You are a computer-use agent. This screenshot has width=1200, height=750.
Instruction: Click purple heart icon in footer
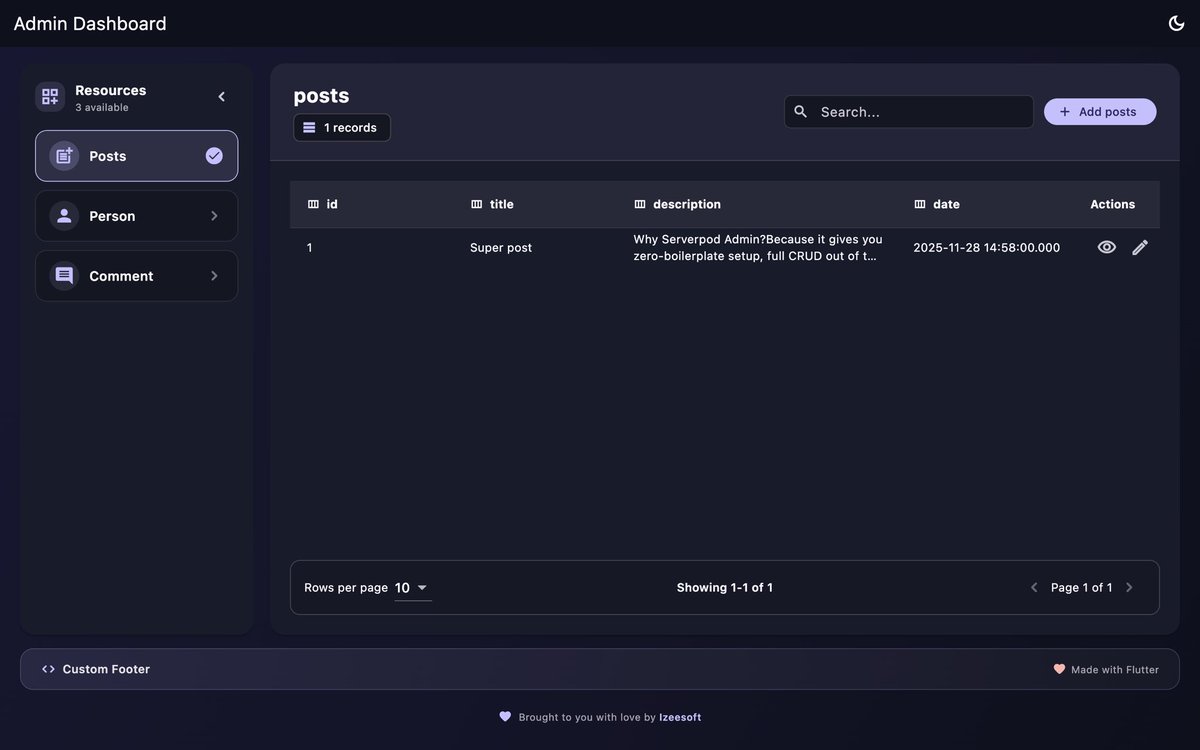505,717
